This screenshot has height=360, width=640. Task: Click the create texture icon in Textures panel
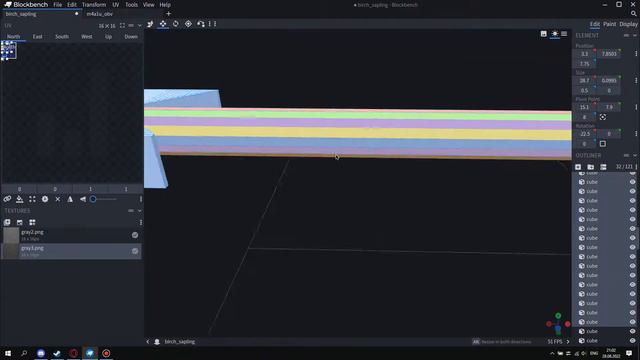tap(20, 222)
